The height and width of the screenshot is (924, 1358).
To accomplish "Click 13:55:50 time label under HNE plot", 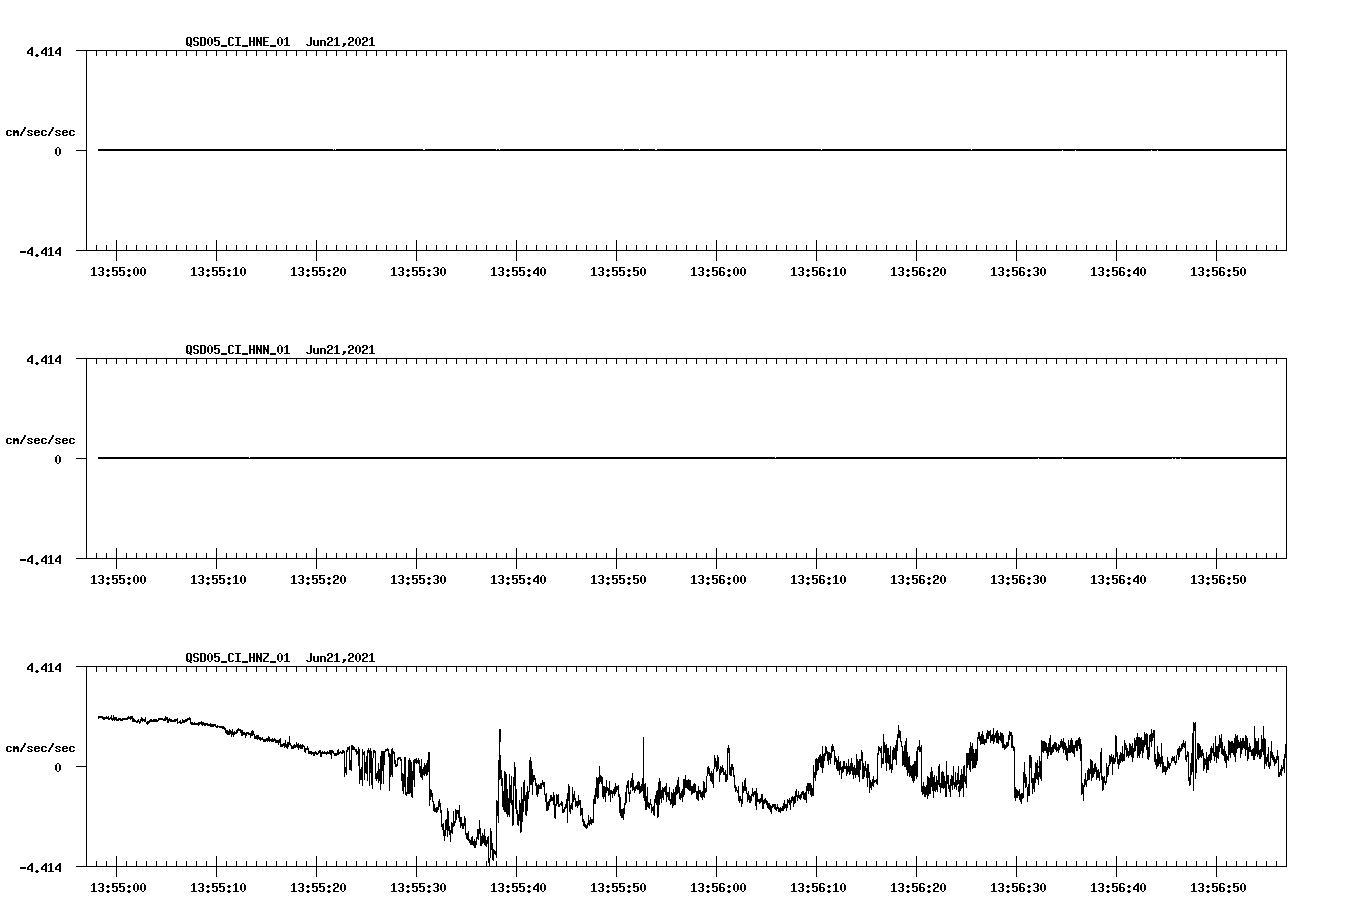I will pyautogui.click(x=618, y=272).
